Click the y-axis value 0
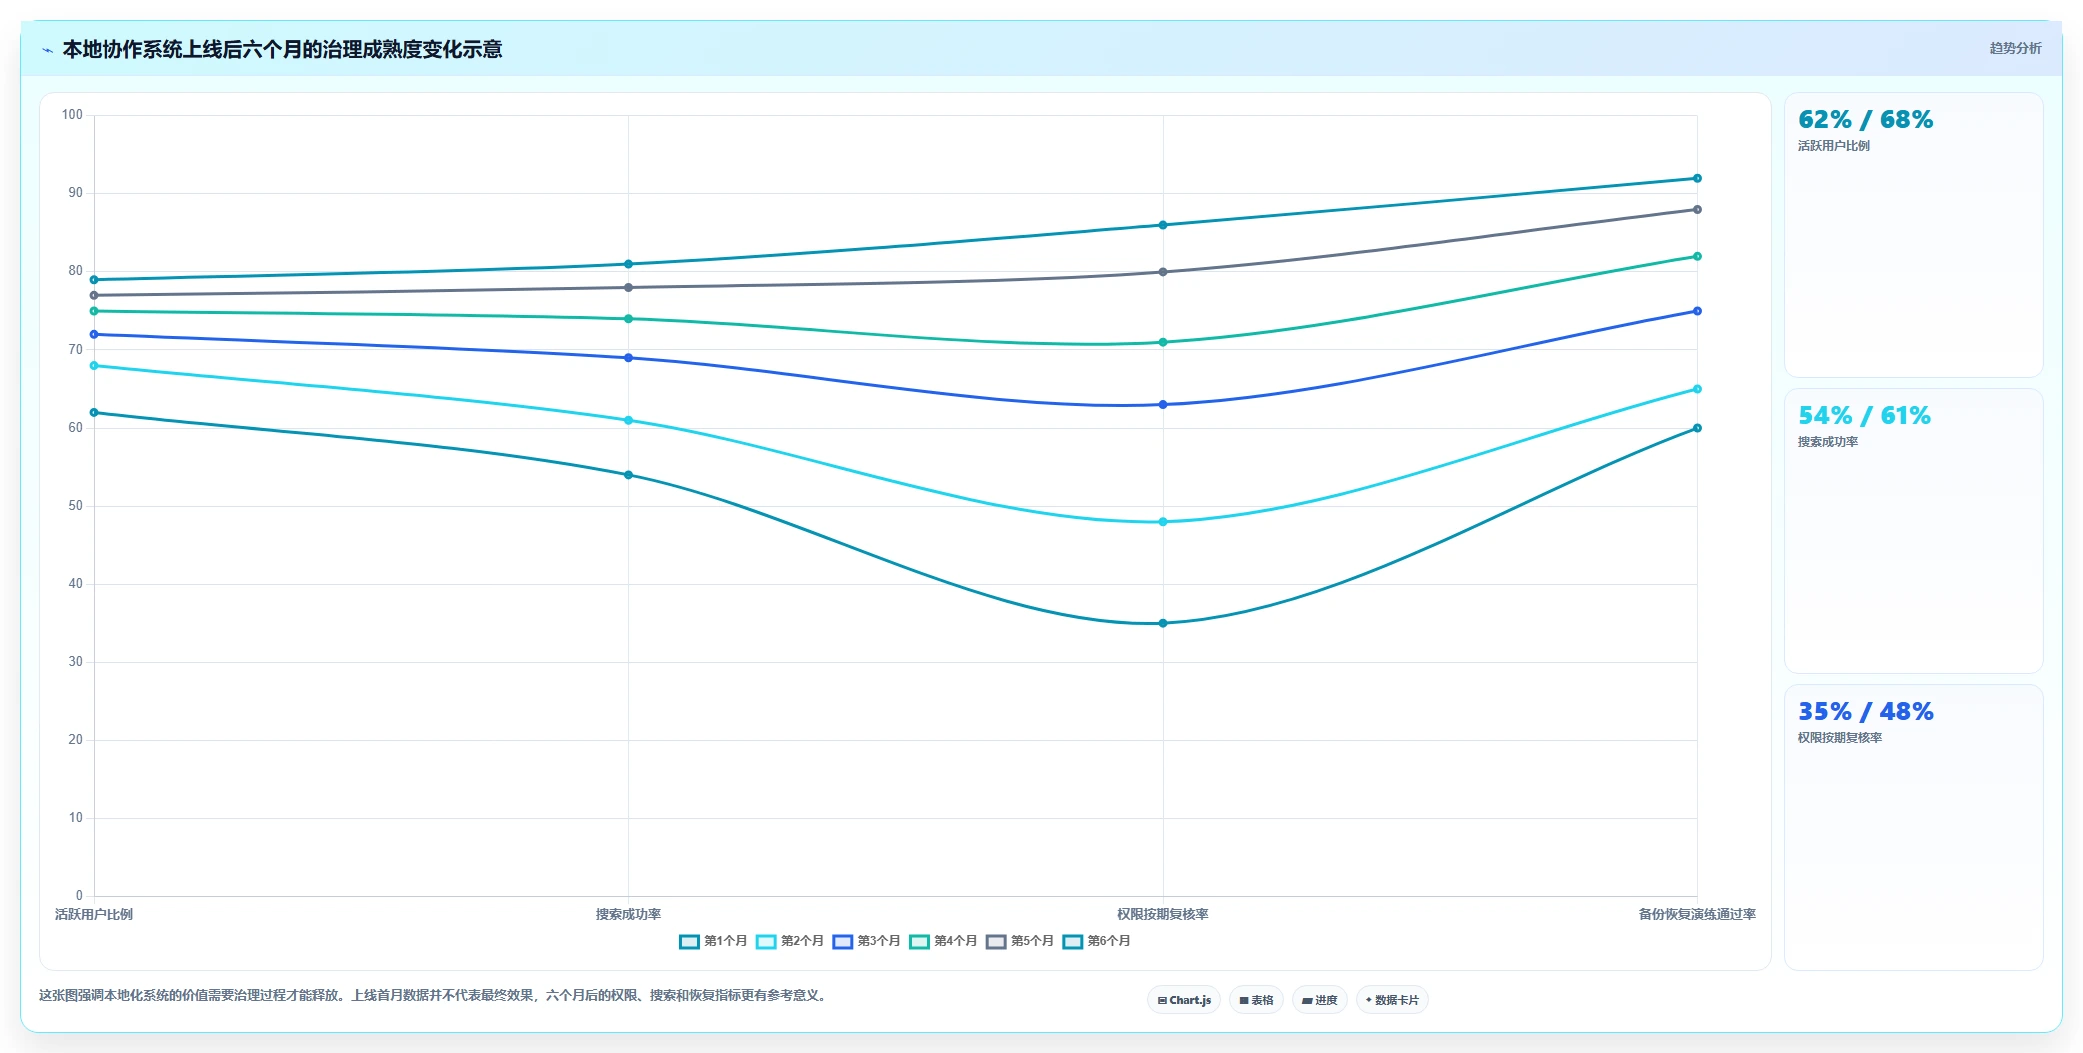The width and height of the screenshot is (2083, 1053). pos(79,896)
